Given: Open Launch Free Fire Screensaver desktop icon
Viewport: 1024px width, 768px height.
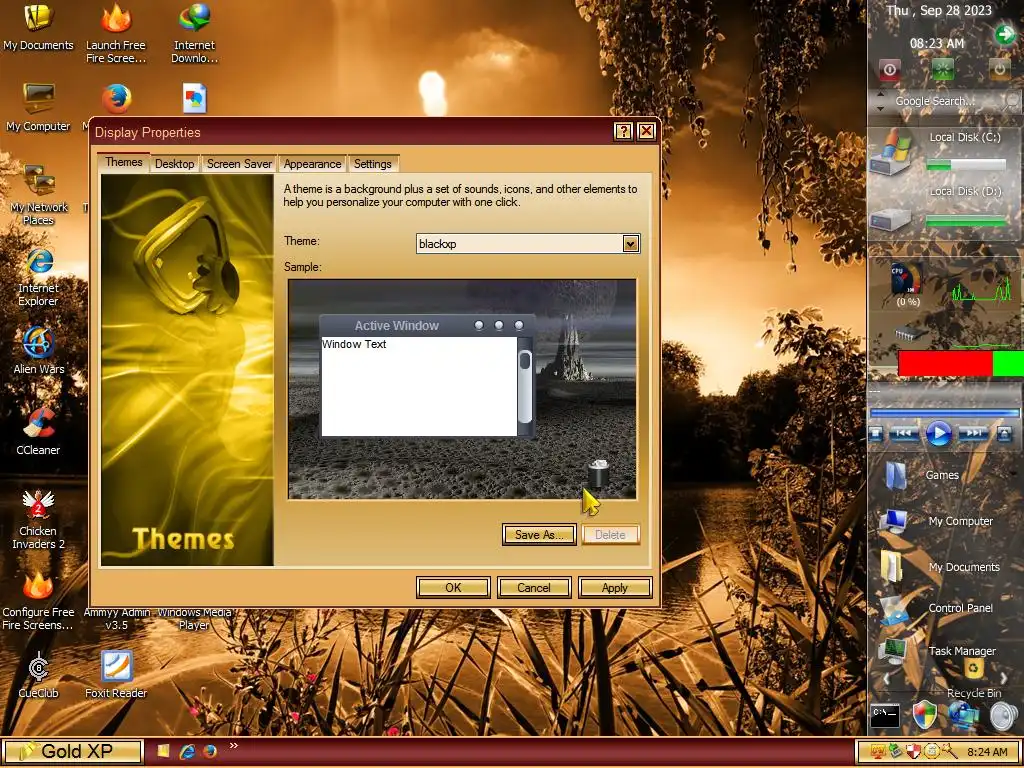Looking at the screenshot, I should (116, 33).
